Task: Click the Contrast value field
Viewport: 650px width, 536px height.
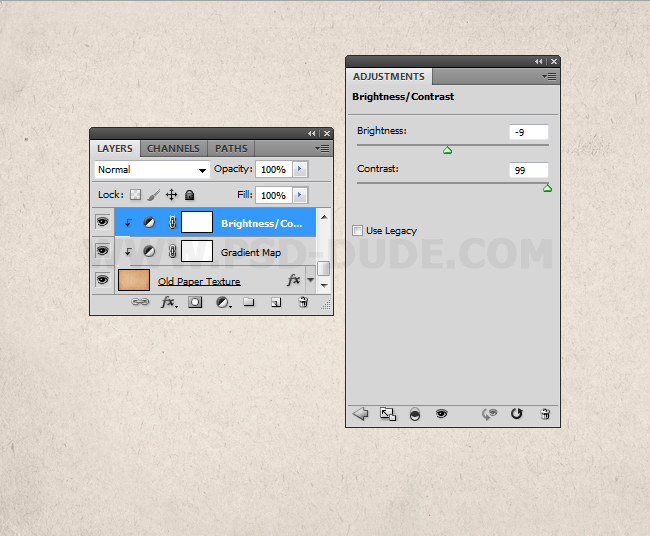Action: point(529,170)
